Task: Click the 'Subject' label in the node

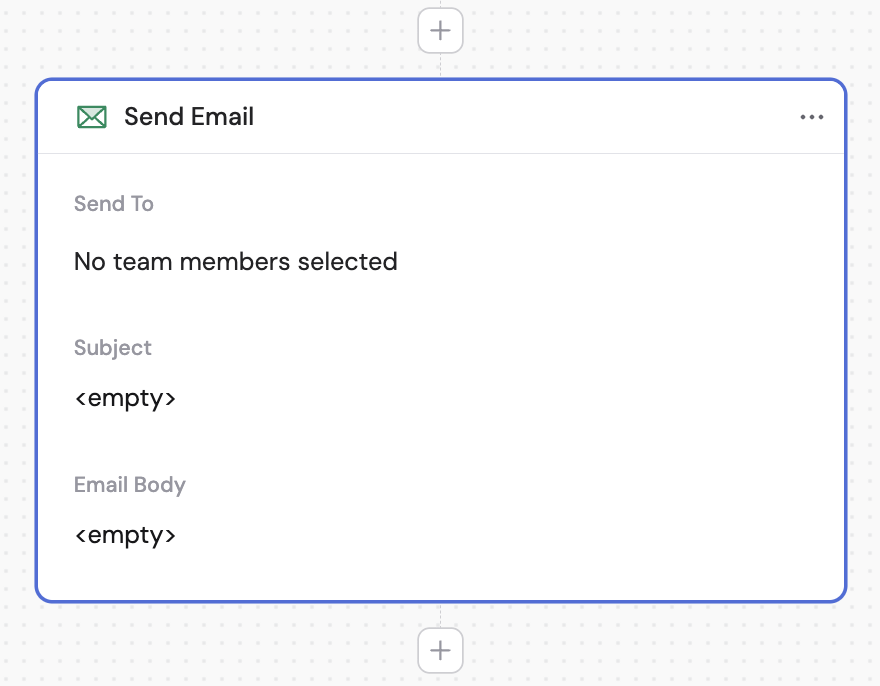Action: click(x=112, y=347)
